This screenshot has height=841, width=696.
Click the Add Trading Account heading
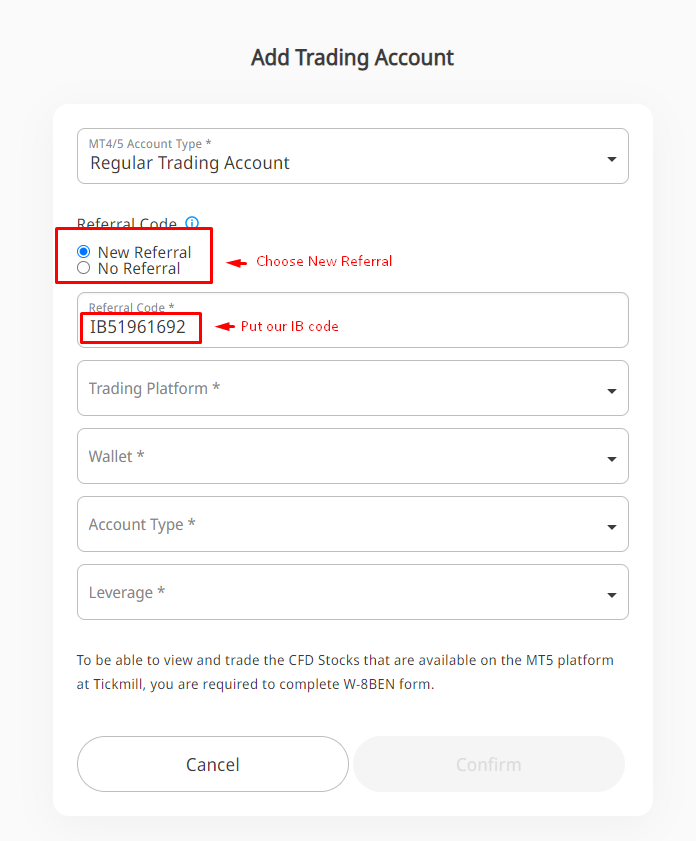point(352,57)
